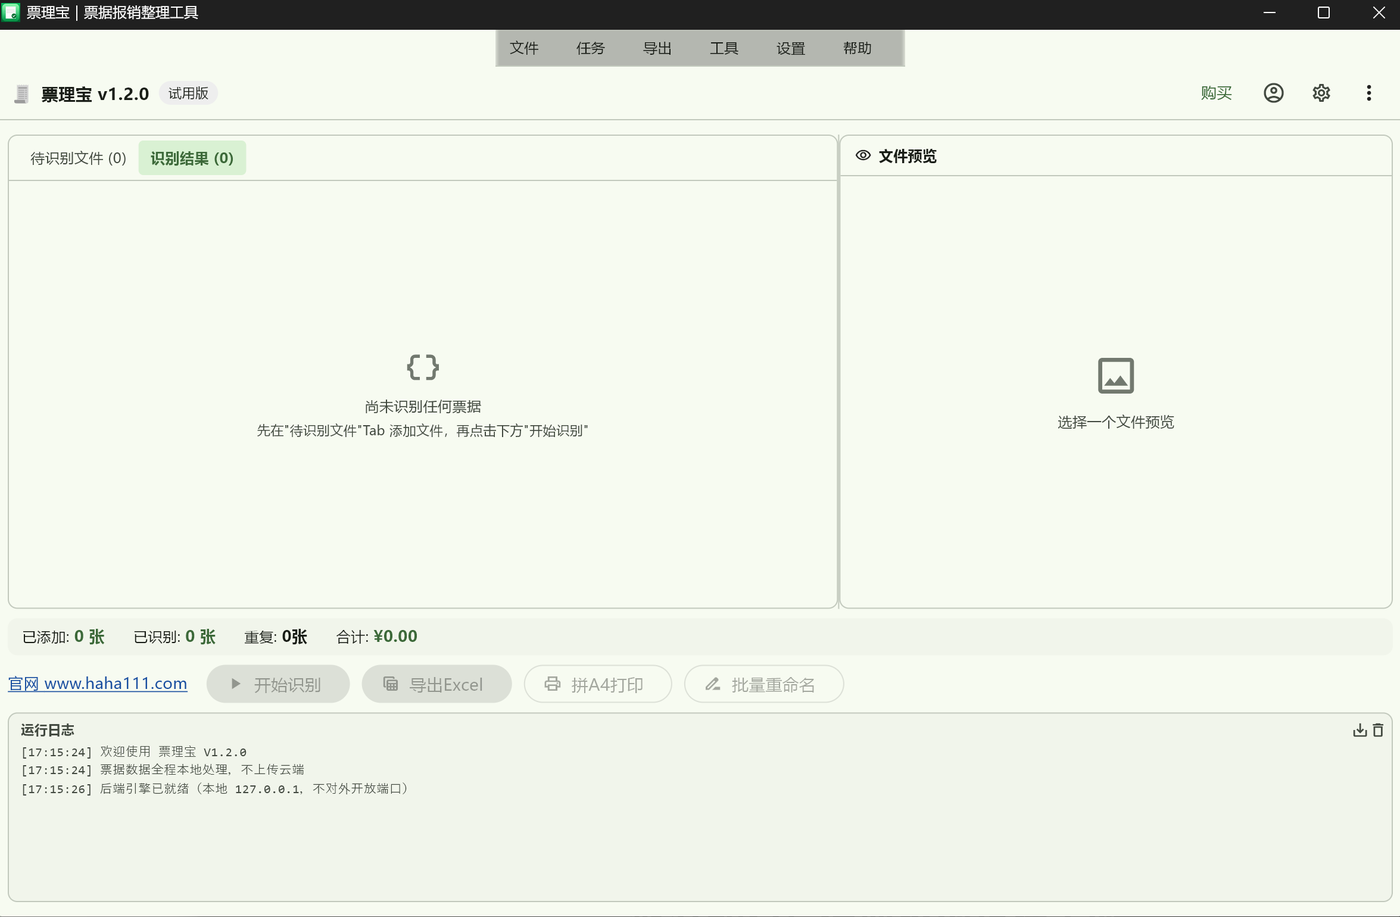The height and width of the screenshot is (917, 1400).
Task: Open settings gear icon in header
Action: 1321,93
